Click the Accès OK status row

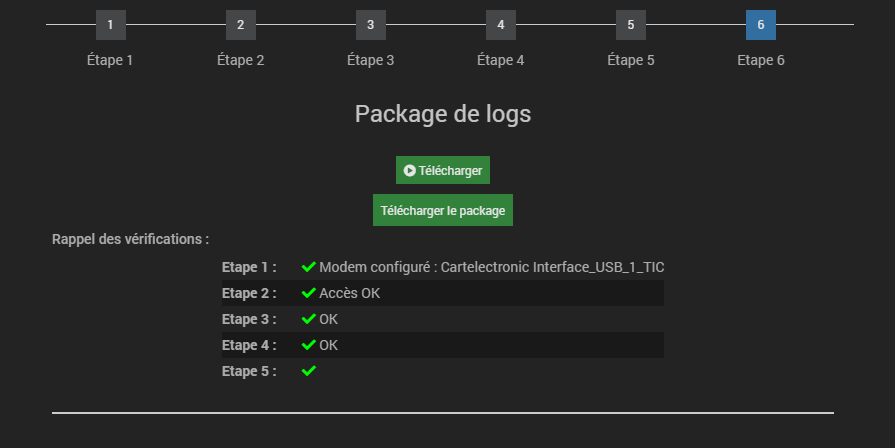click(350, 293)
